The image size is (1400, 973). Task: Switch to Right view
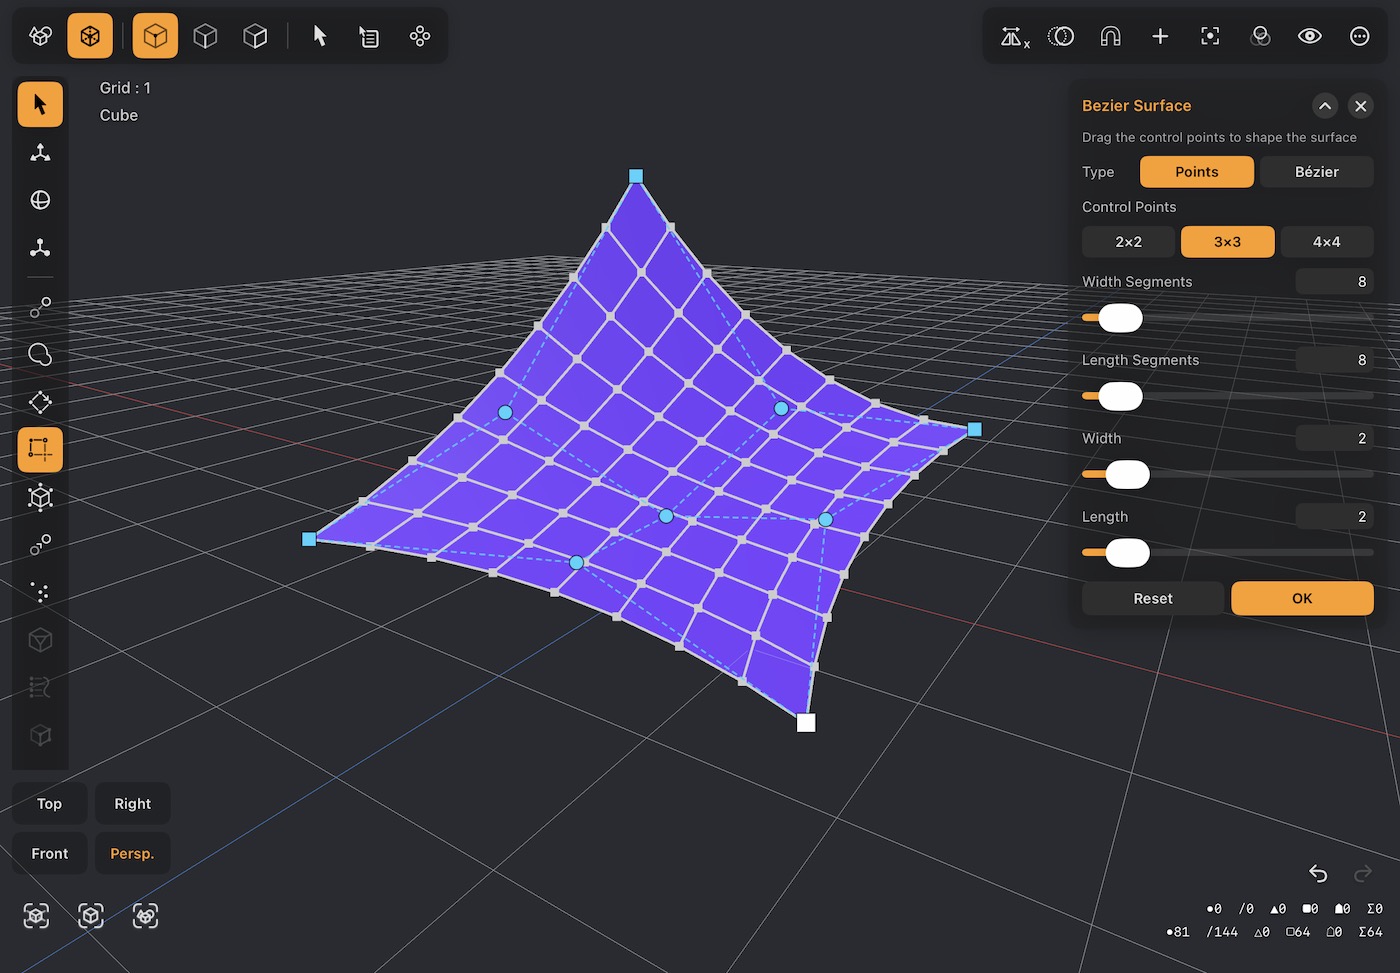click(x=132, y=804)
